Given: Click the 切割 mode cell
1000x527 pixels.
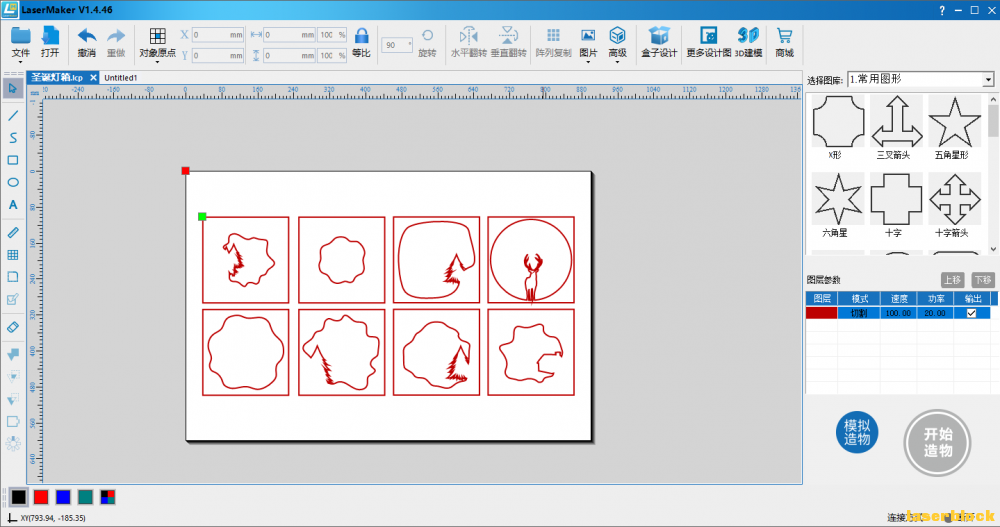Looking at the screenshot, I should tap(859, 313).
